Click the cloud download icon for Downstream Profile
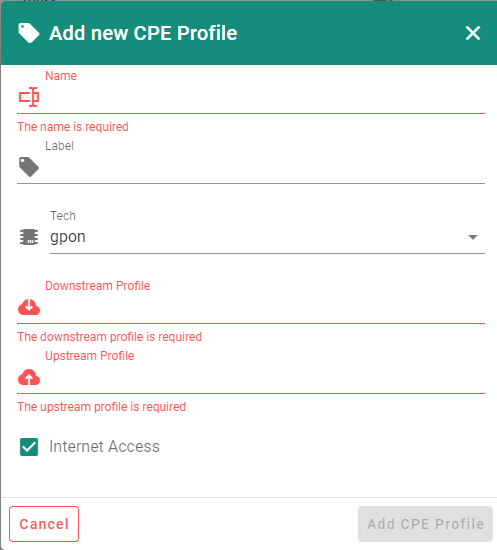 point(29,307)
